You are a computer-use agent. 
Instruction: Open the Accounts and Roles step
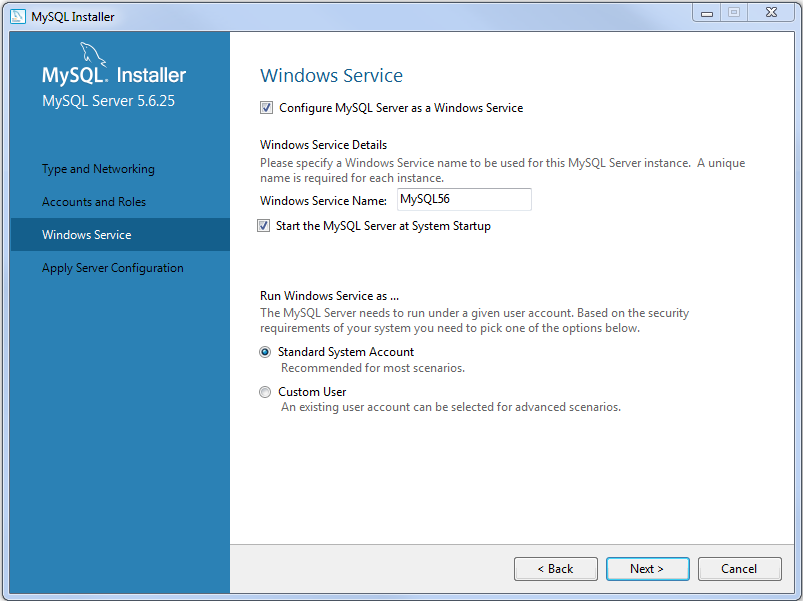pyautogui.click(x=94, y=202)
